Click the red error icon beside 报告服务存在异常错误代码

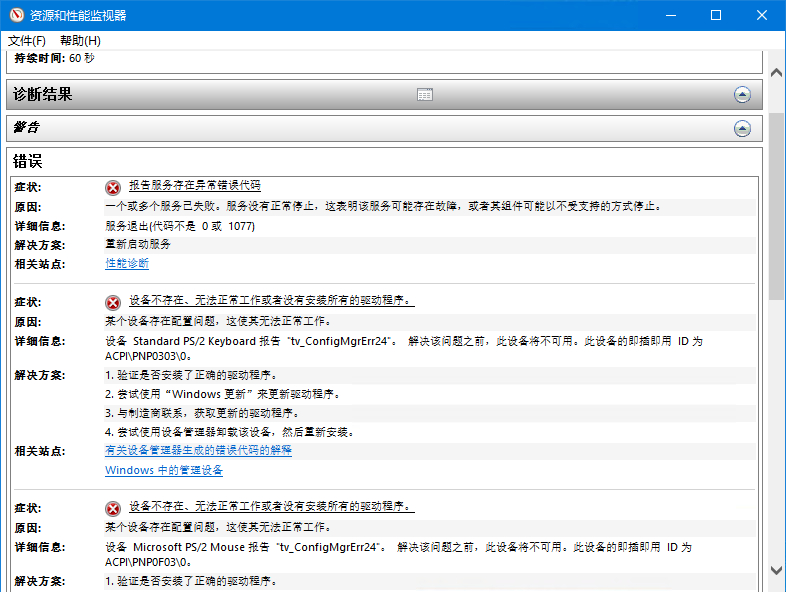click(113, 187)
